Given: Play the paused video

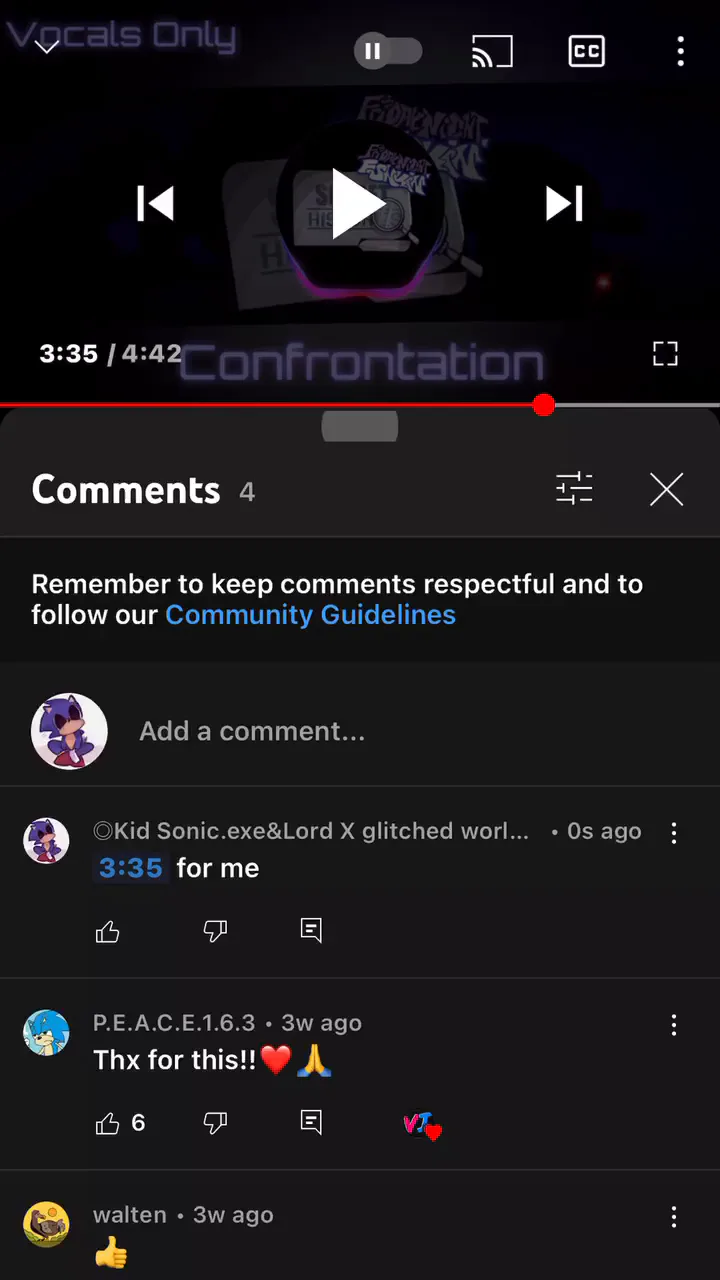Looking at the screenshot, I should [360, 204].
